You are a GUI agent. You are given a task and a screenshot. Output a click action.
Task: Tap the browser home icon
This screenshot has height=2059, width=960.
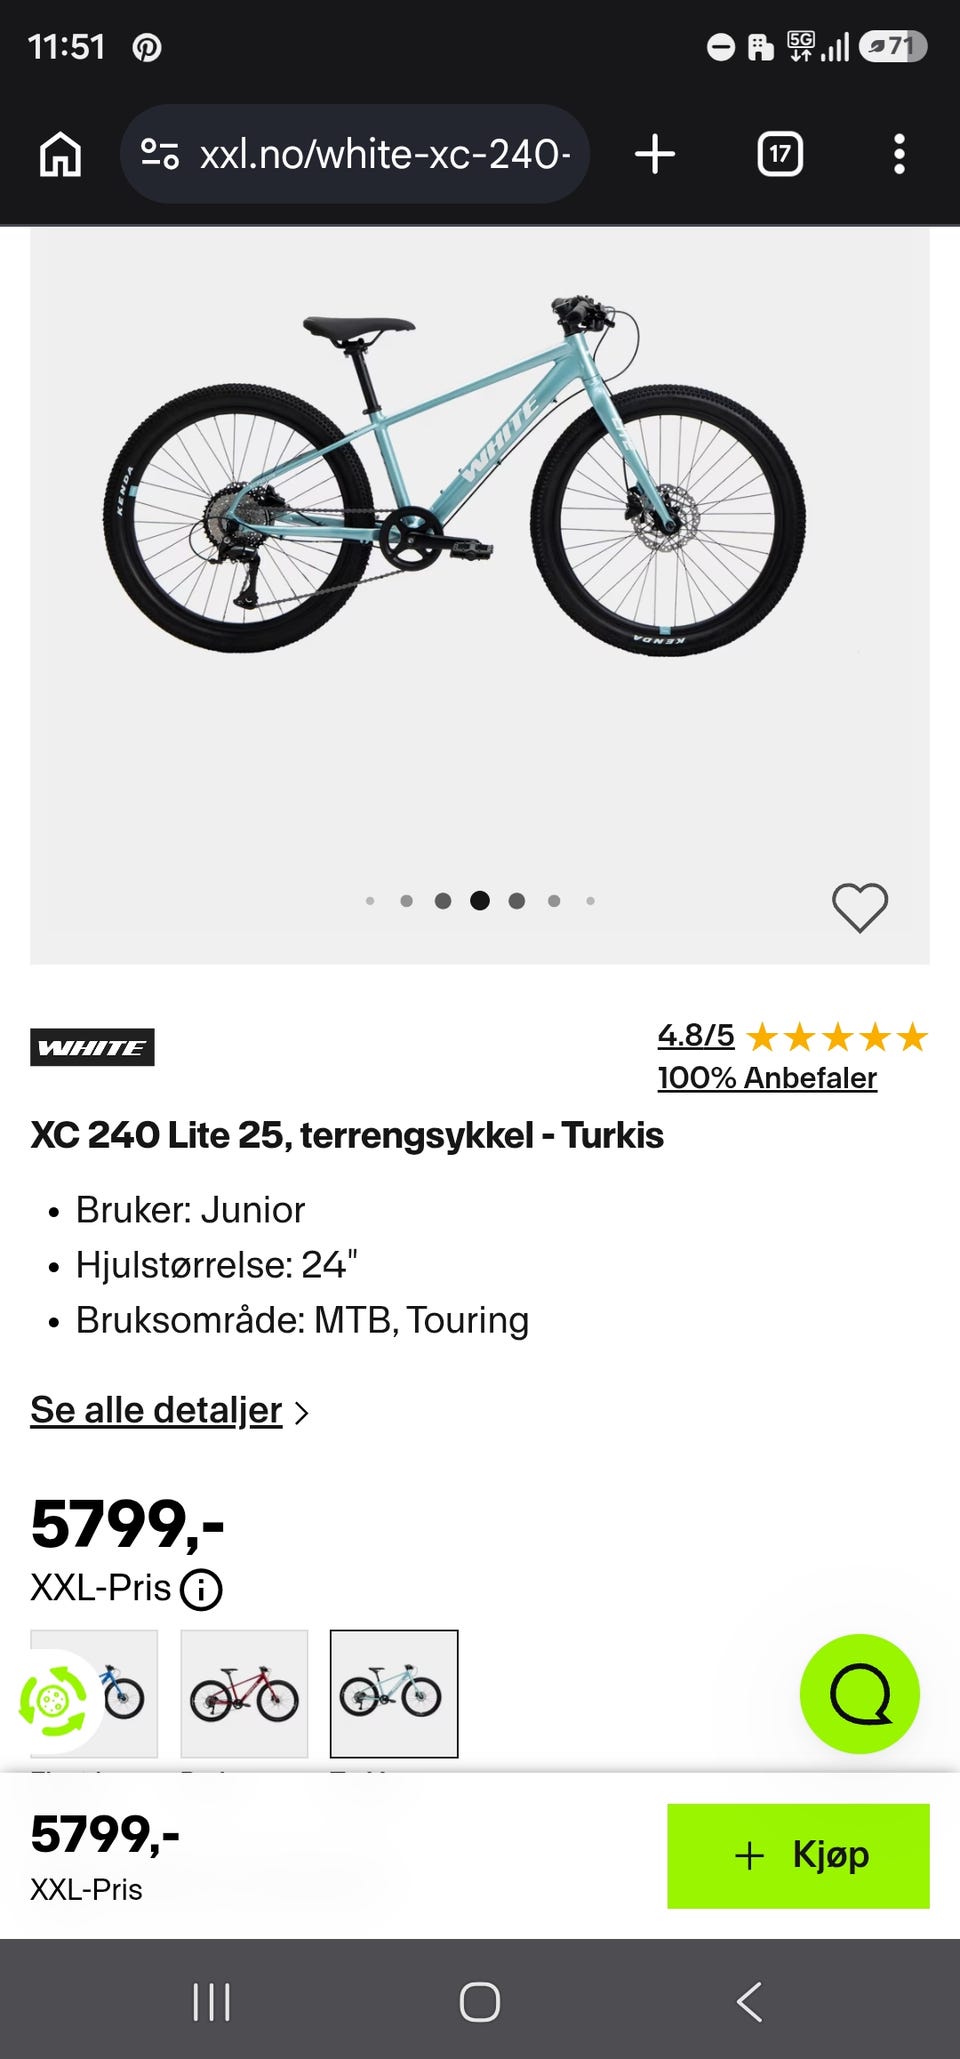[x=60, y=155]
